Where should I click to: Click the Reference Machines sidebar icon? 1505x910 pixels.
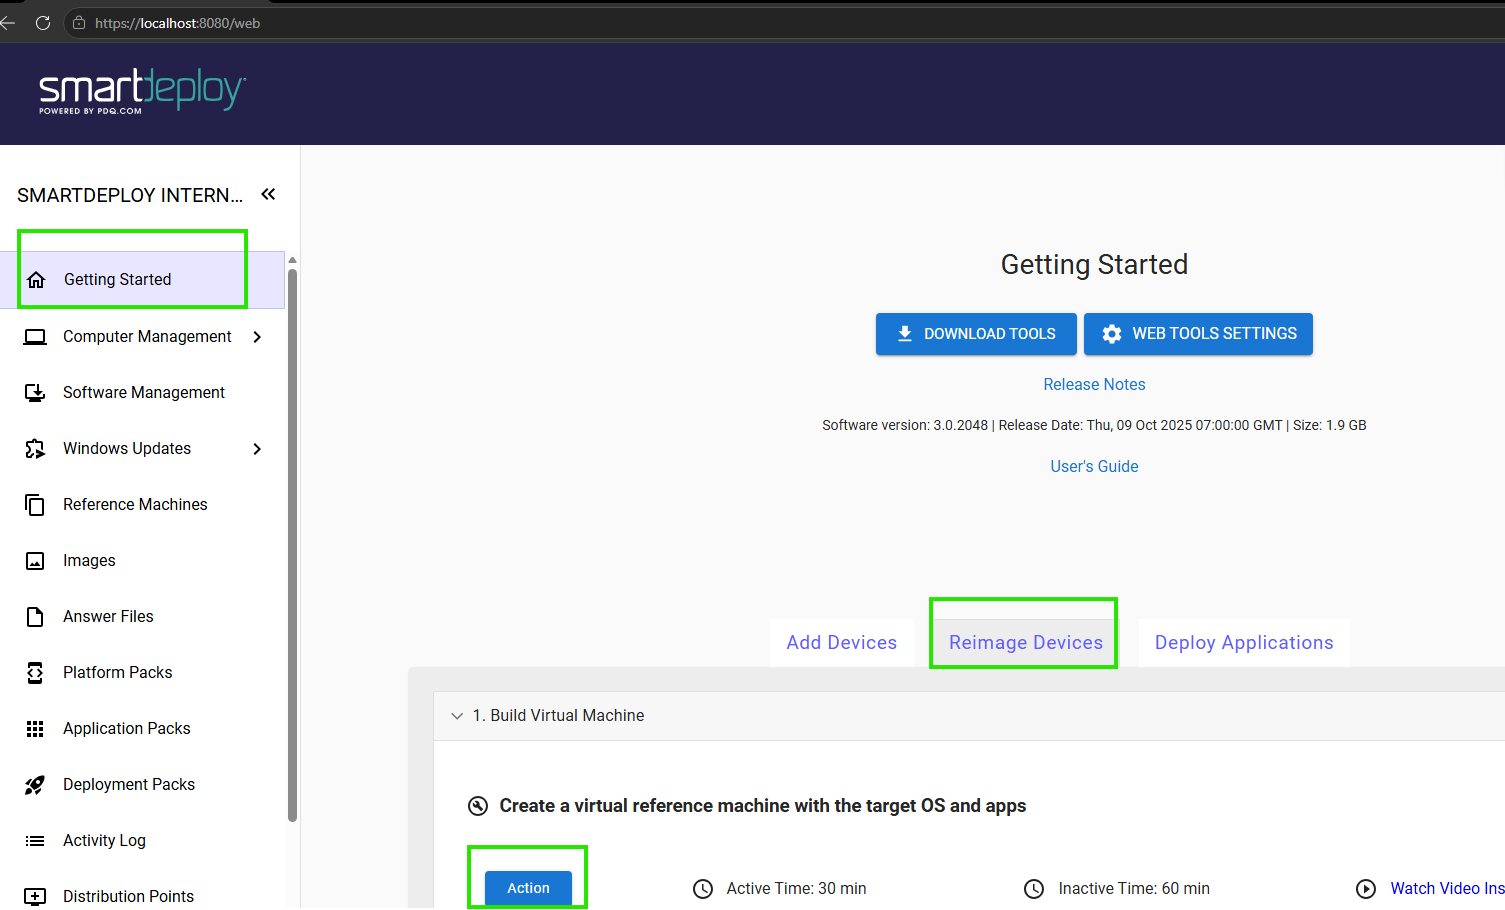coord(35,505)
